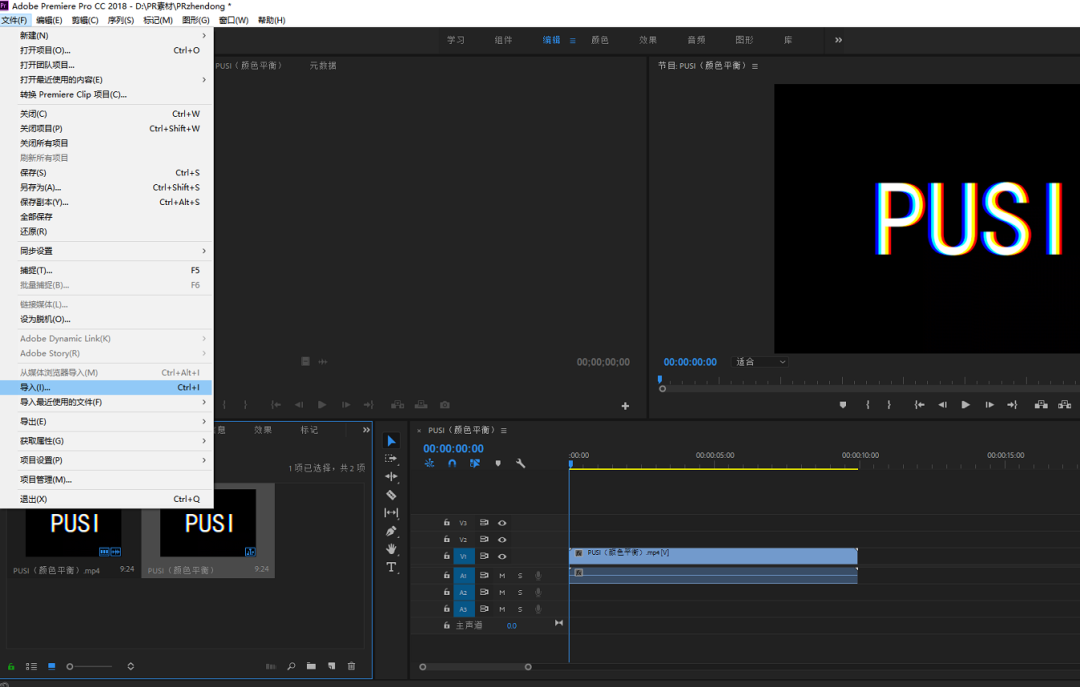Choose Save (保存) from File menu
The image size is (1080, 687).
(106, 173)
